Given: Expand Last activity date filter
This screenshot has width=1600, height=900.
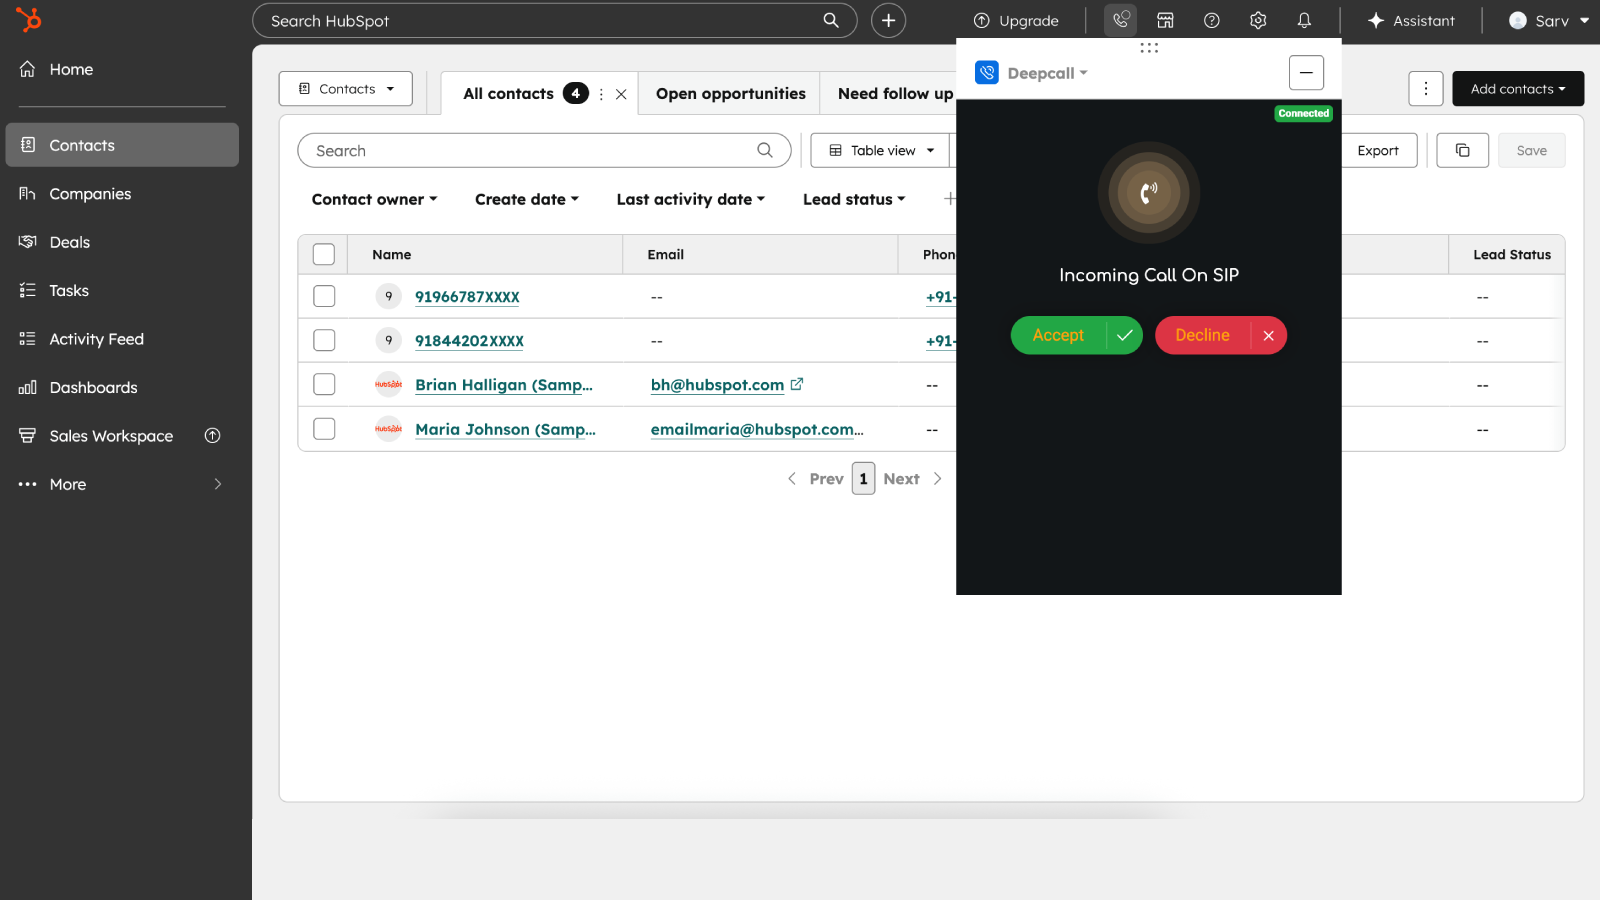Looking at the screenshot, I should pos(690,199).
